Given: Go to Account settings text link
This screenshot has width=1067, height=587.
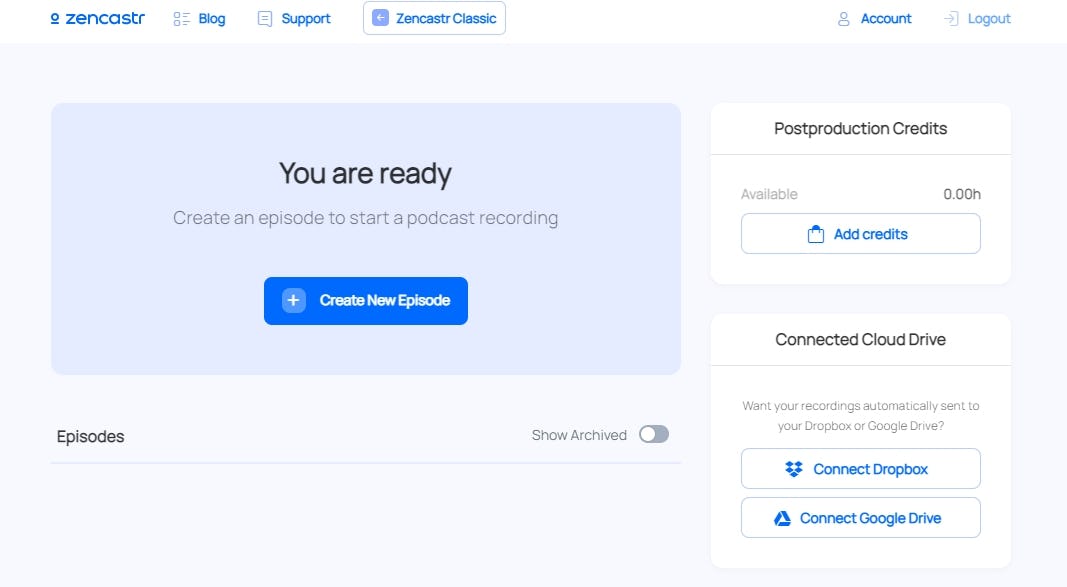Looking at the screenshot, I should tap(886, 19).
